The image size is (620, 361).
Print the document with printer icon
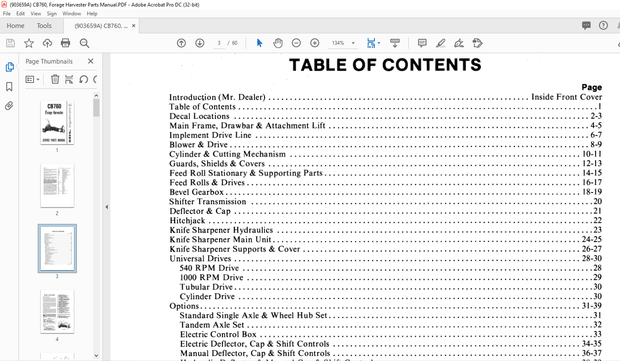pos(66,43)
